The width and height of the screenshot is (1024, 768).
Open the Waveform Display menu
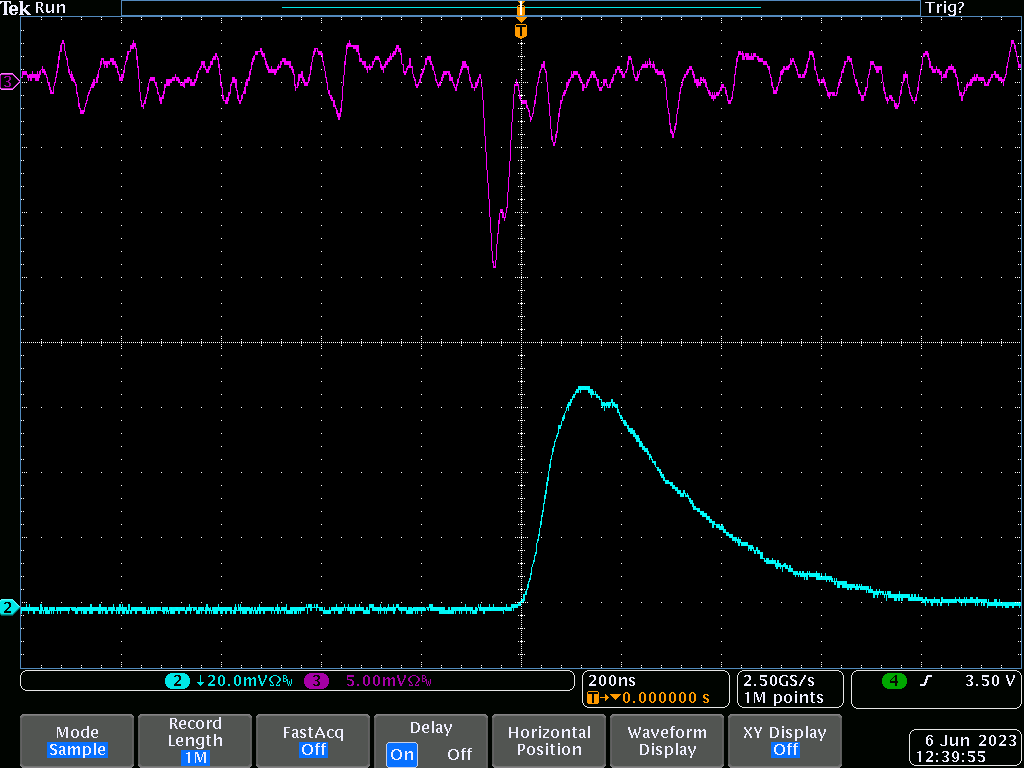pos(667,741)
